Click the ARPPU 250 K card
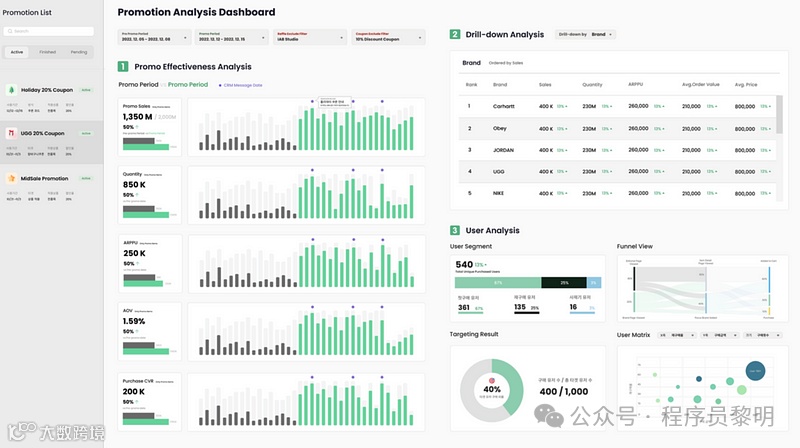This screenshot has width=800, height=448. point(149,263)
